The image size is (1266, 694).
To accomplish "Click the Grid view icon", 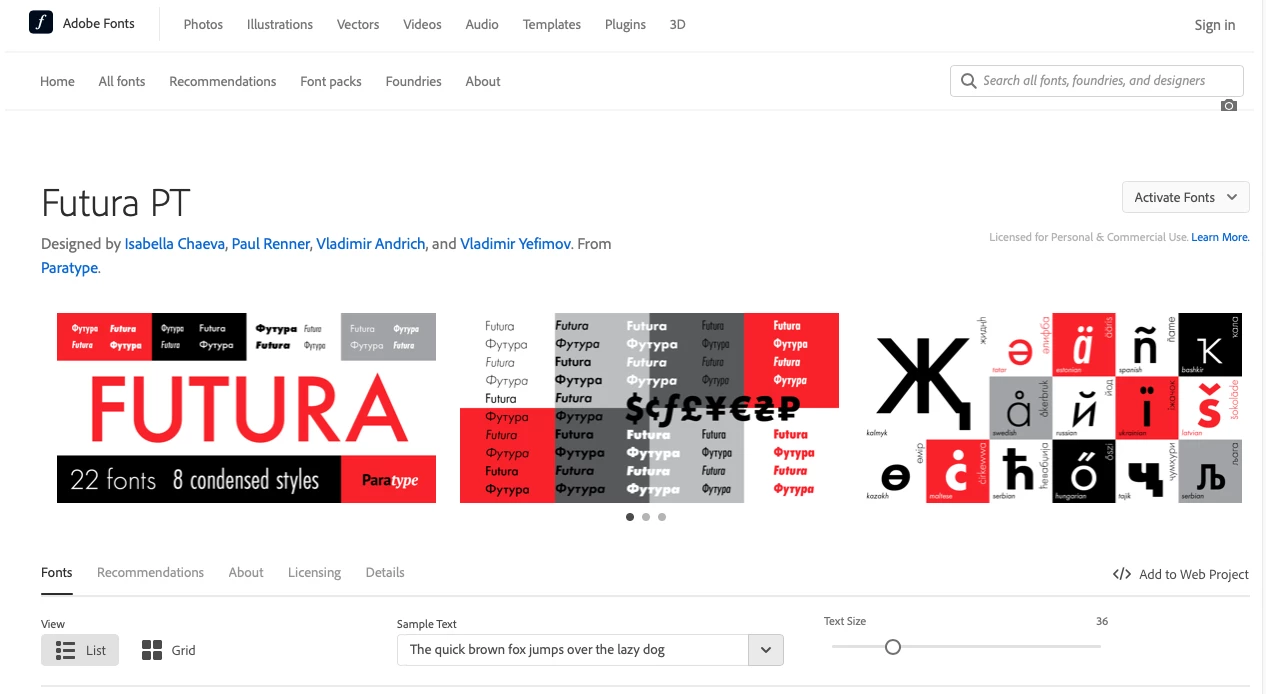I will click(152, 650).
